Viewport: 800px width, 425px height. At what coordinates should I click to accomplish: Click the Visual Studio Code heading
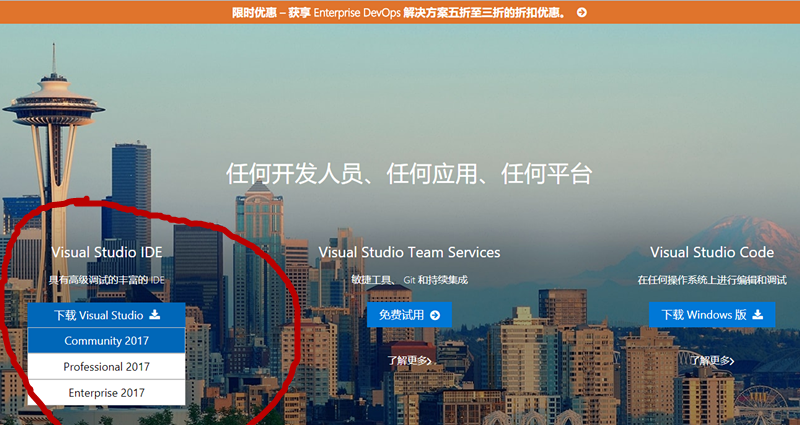[712, 252]
